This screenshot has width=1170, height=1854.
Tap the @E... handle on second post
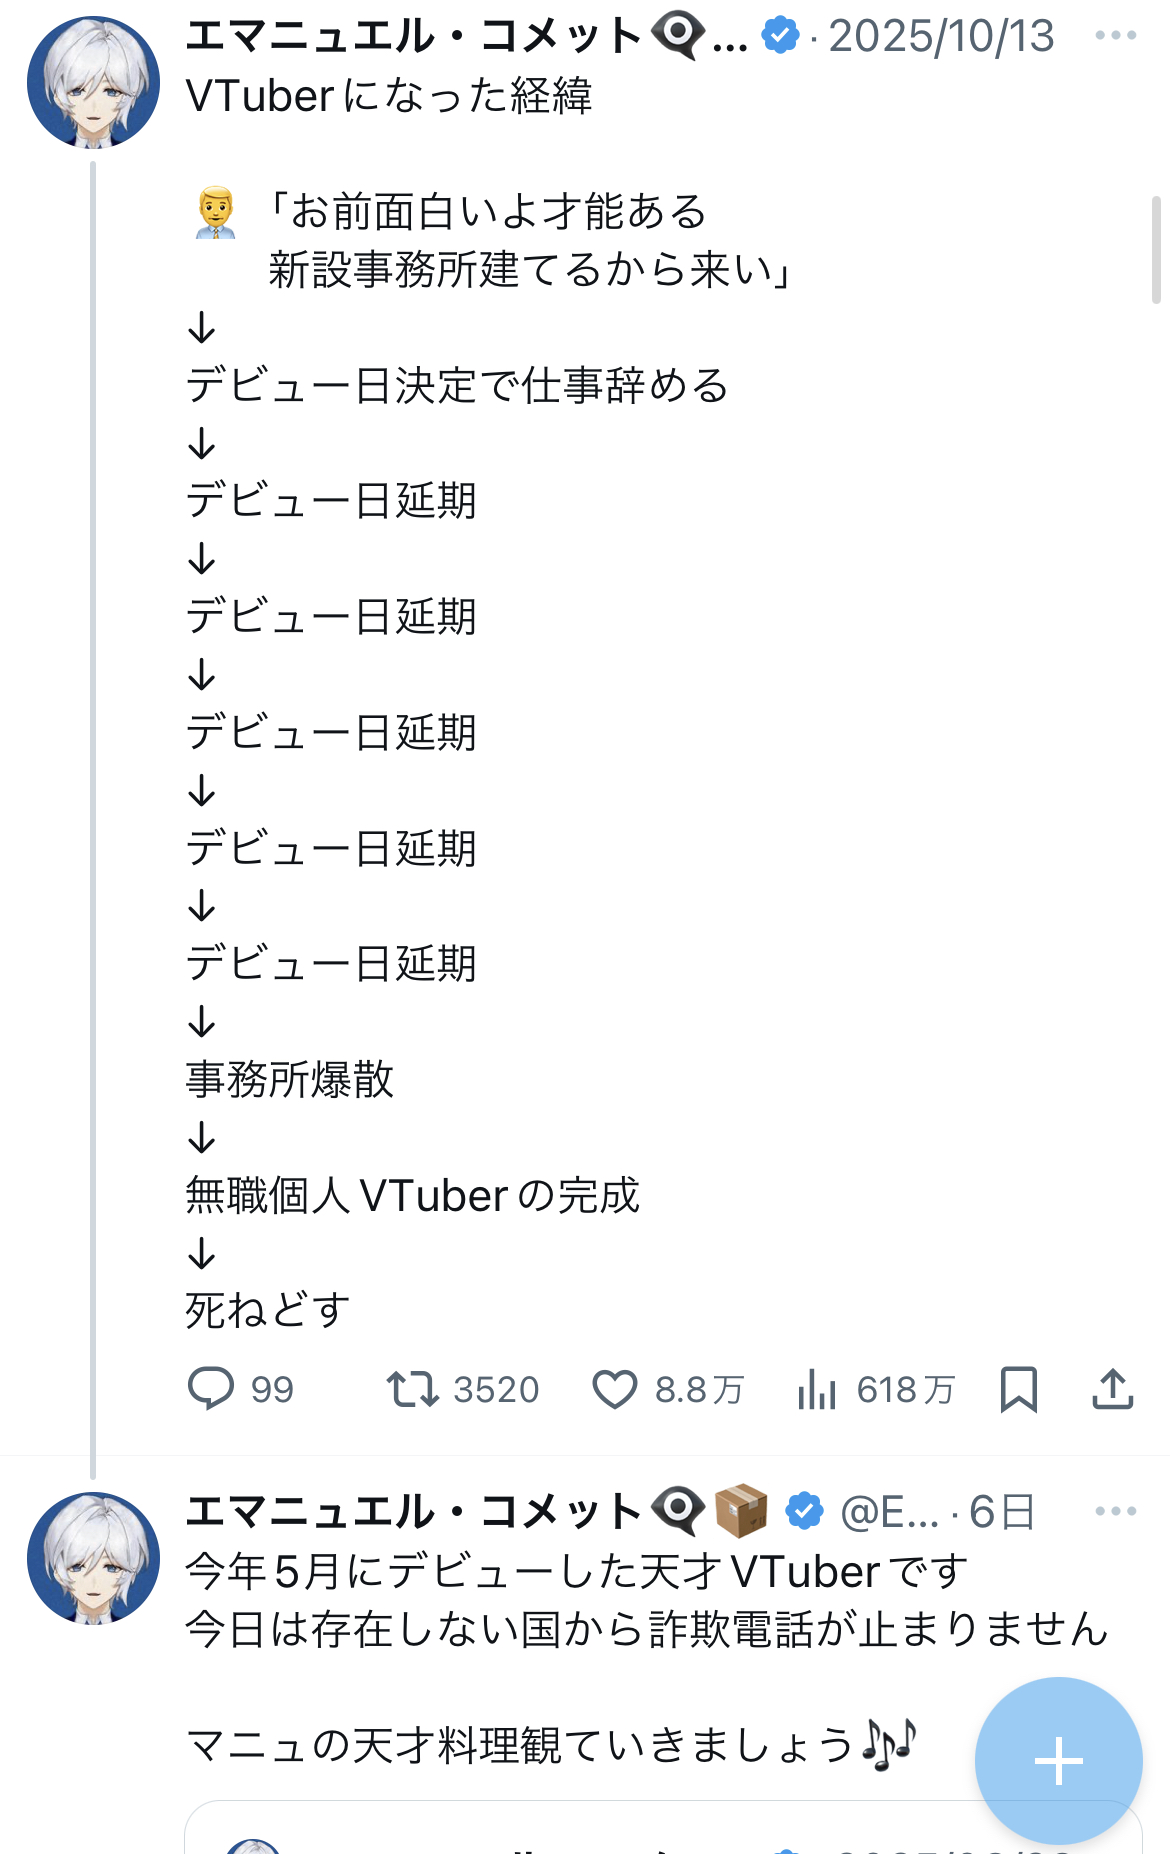[889, 1512]
